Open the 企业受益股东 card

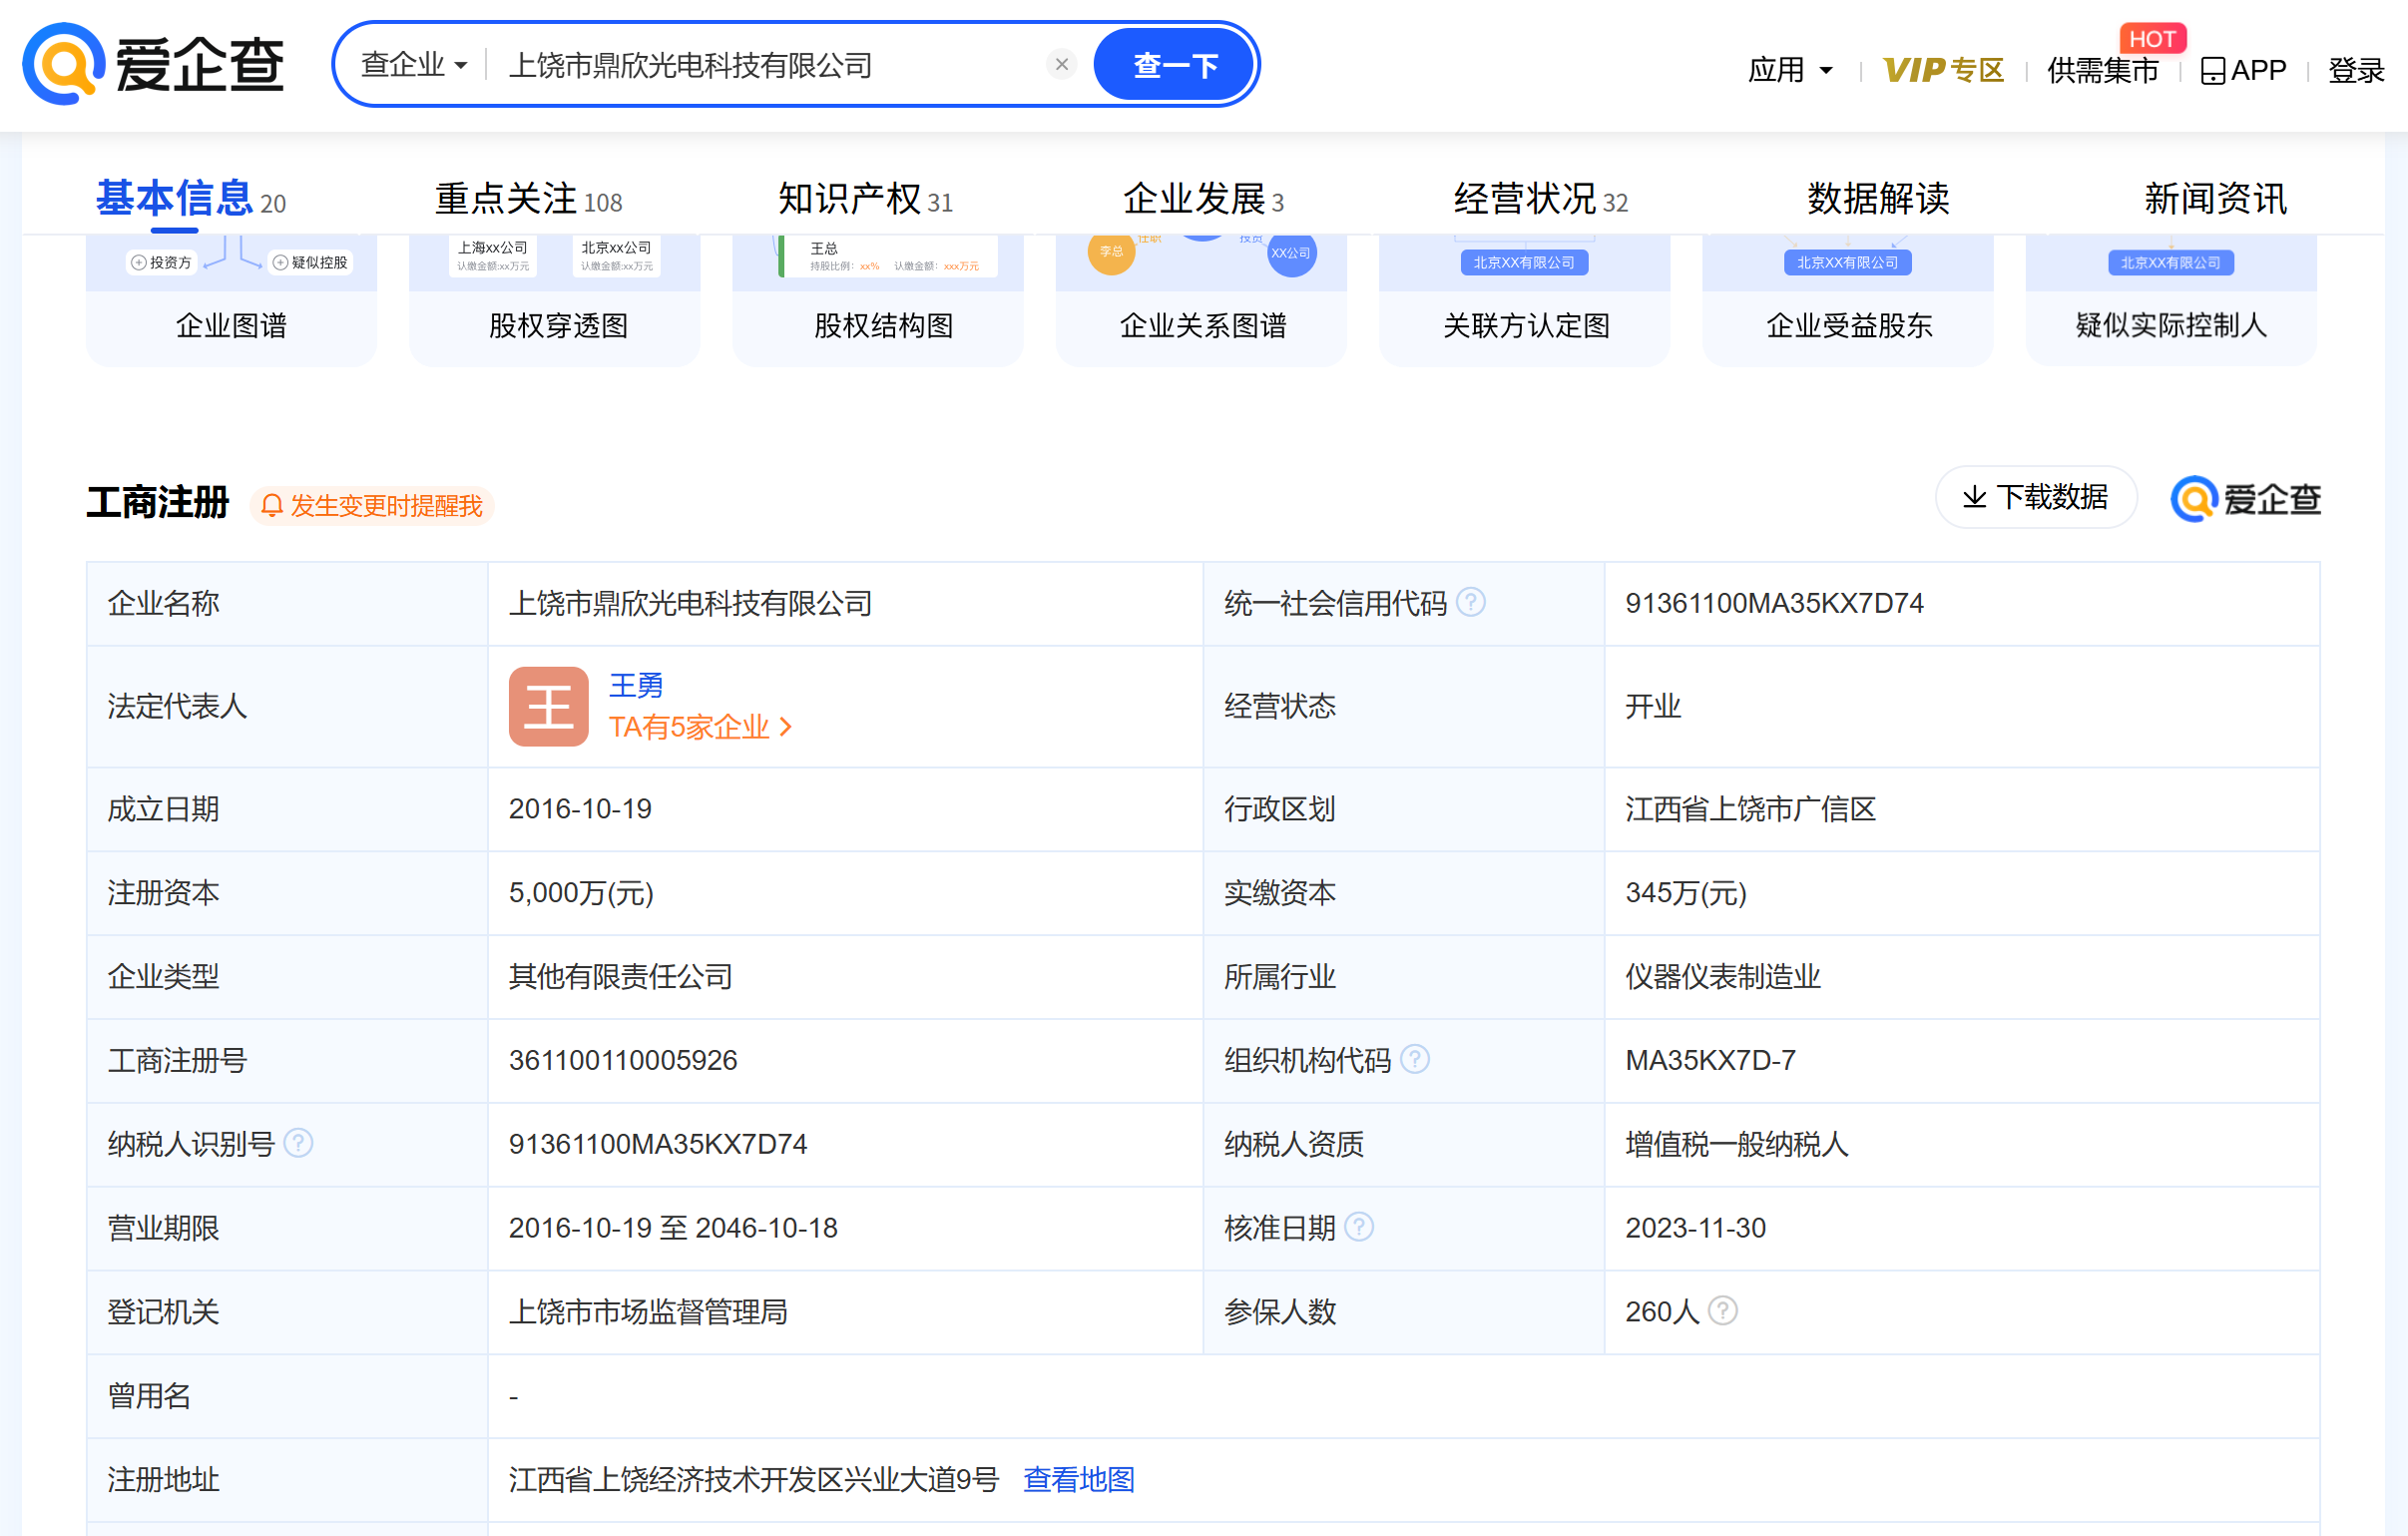coord(1848,301)
